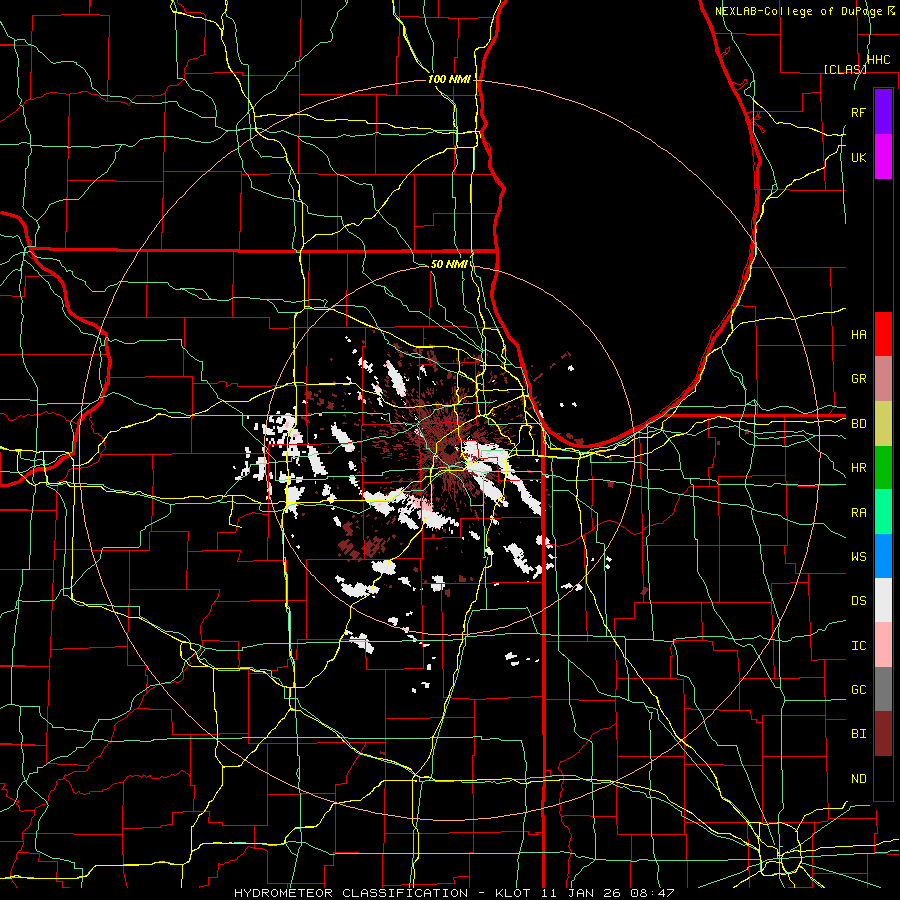
Task: Click the HA legend label
Action: [858, 335]
